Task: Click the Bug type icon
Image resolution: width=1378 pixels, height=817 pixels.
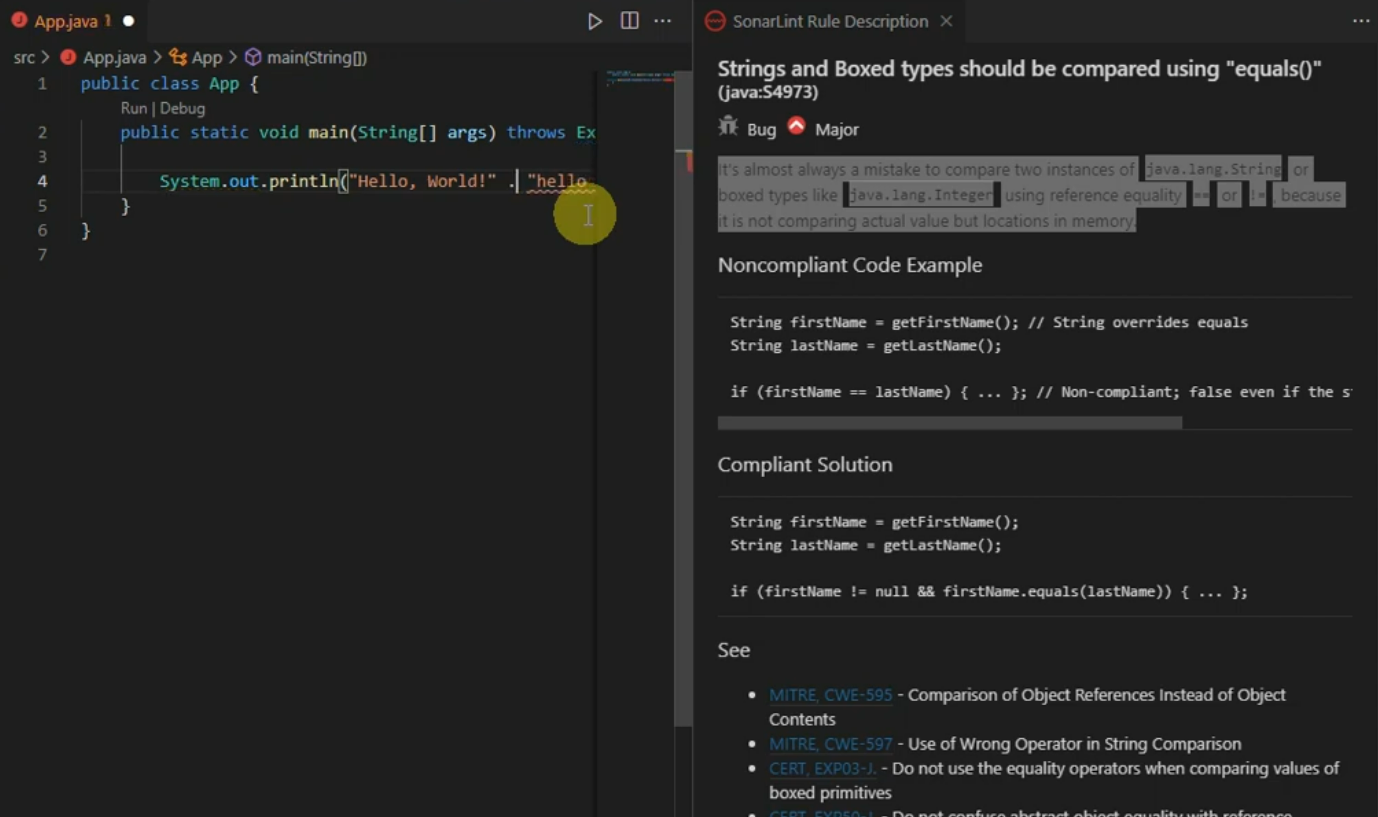Action: pos(728,127)
